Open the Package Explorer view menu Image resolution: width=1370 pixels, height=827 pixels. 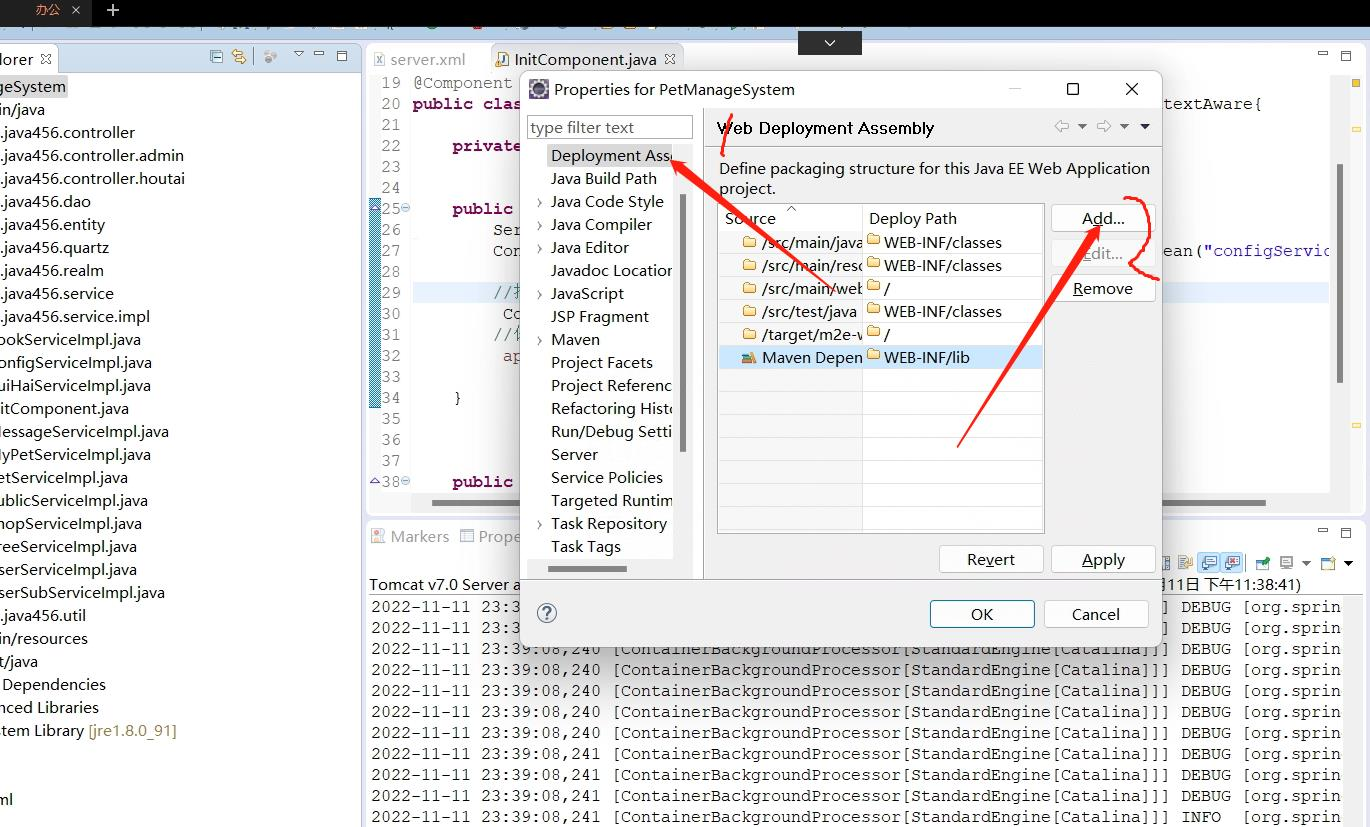[299, 55]
